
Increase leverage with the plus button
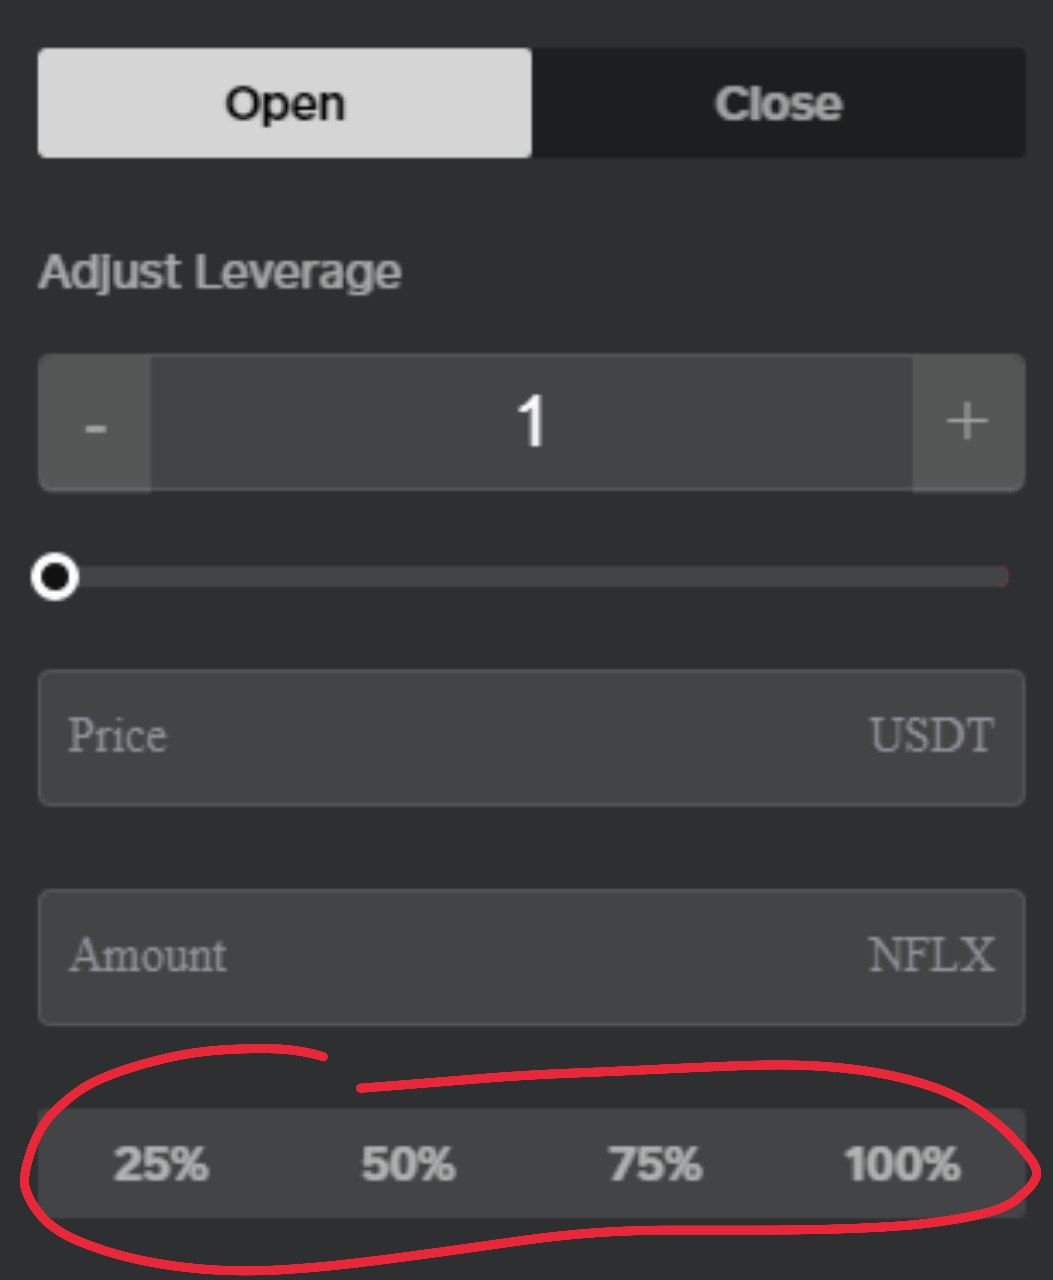point(968,423)
